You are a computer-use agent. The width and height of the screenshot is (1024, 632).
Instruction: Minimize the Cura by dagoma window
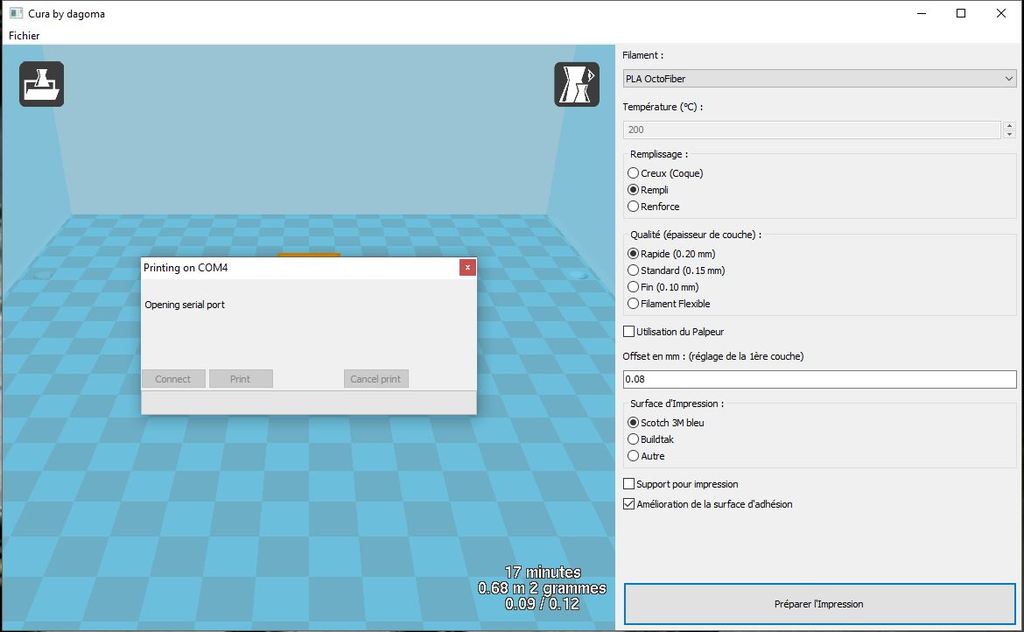point(921,13)
